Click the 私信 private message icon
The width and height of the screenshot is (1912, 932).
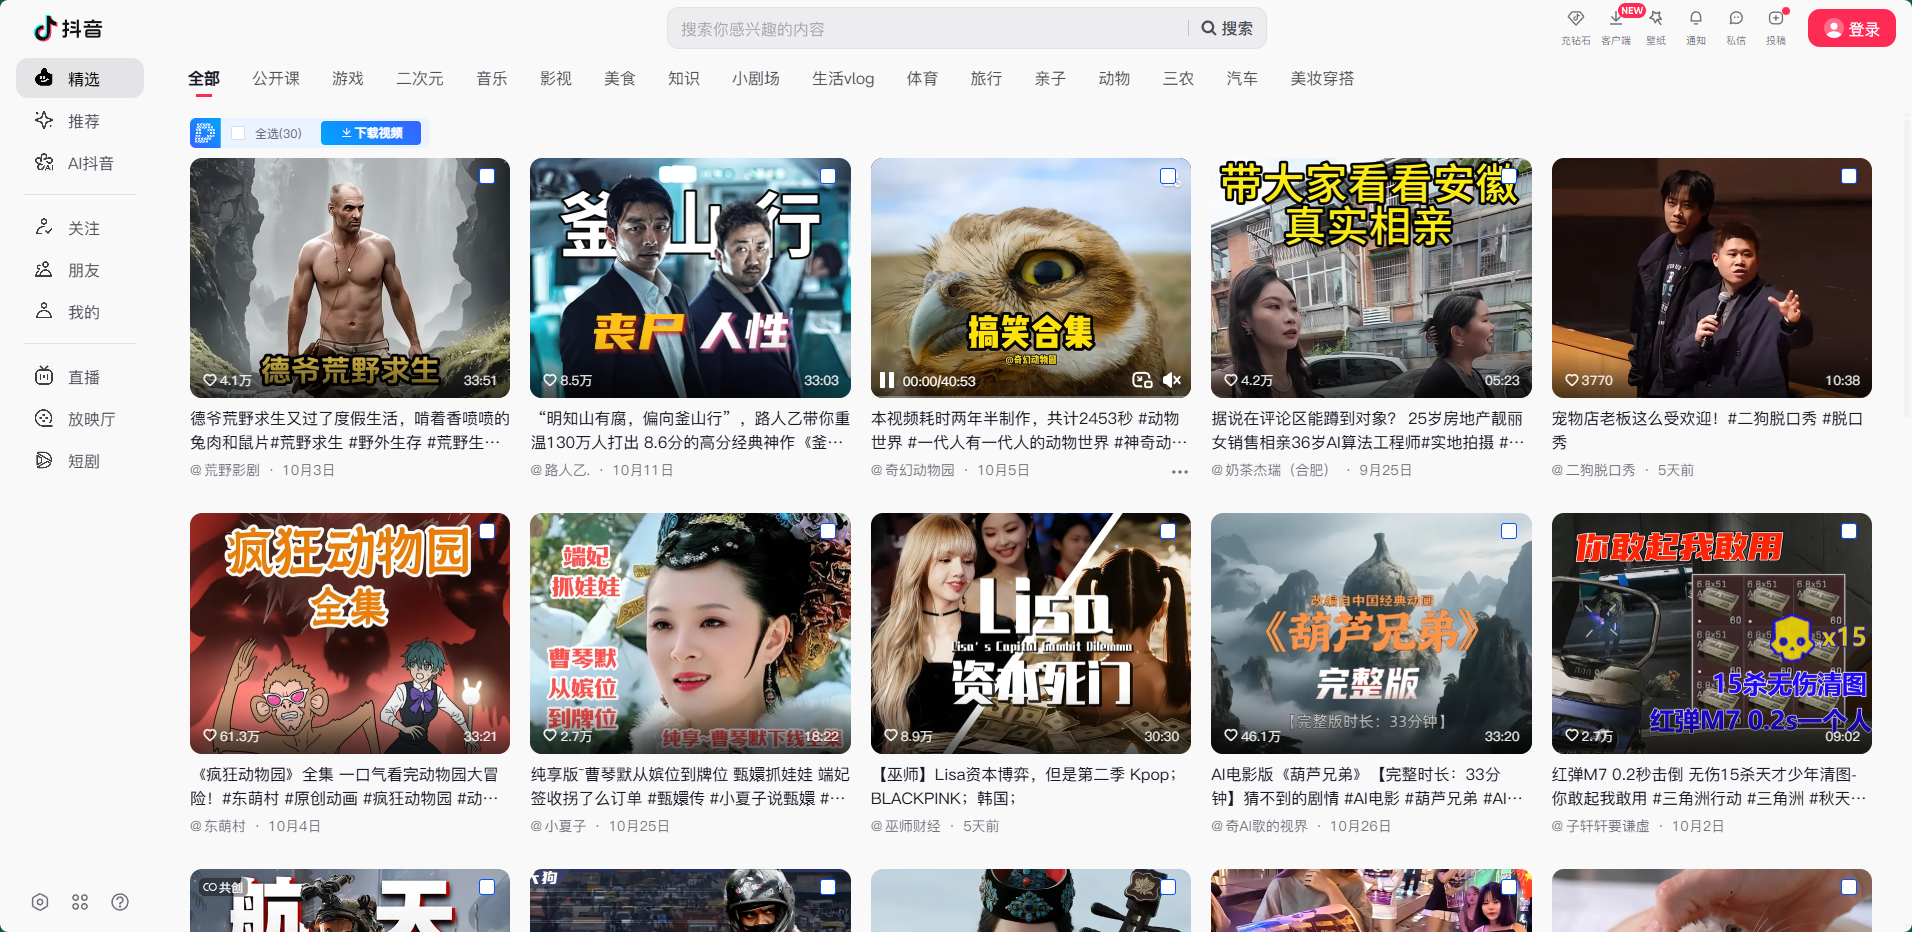pyautogui.click(x=1735, y=19)
